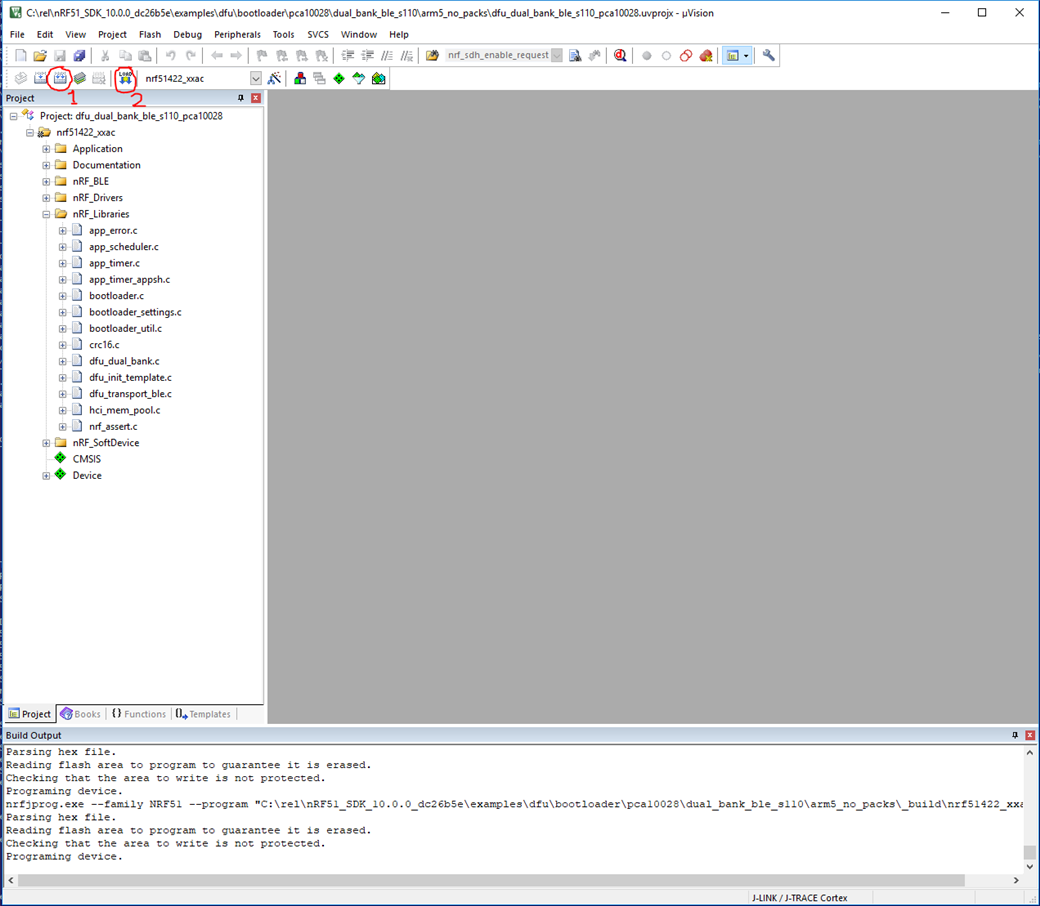Click the Navigate Backwards arrow icon

click(x=216, y=56)
